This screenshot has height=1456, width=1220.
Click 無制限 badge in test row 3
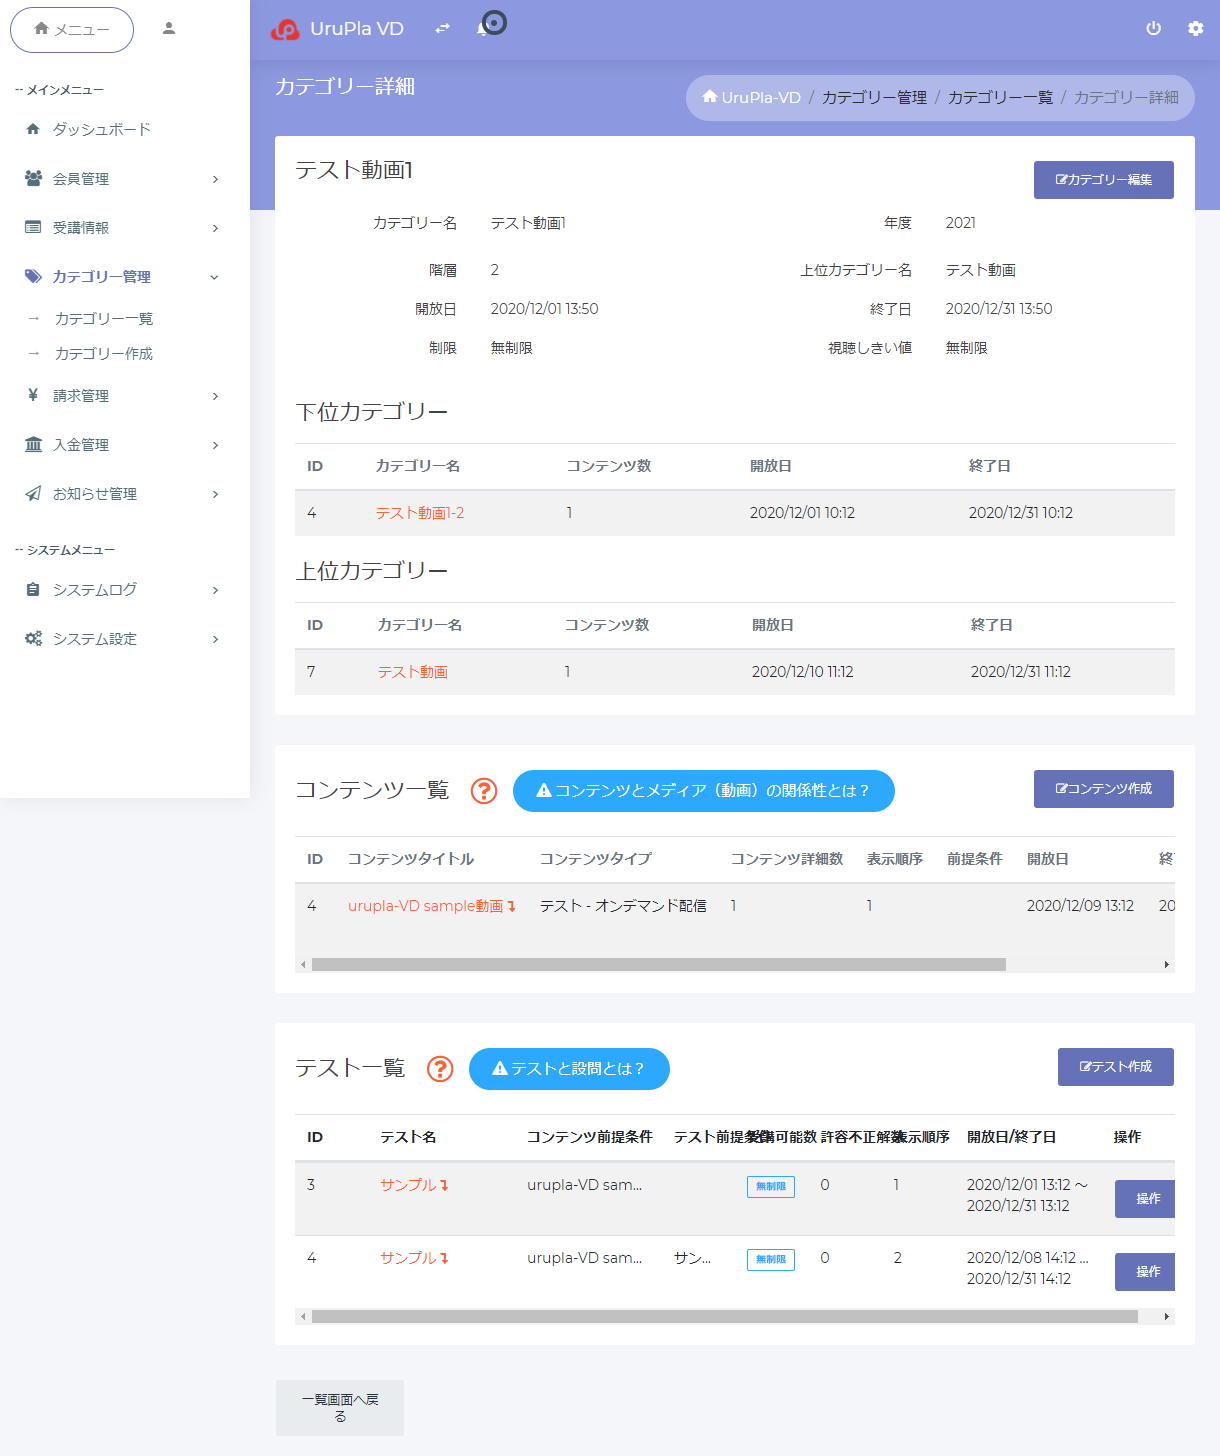pyautogui.click(x=771, y=1187)
